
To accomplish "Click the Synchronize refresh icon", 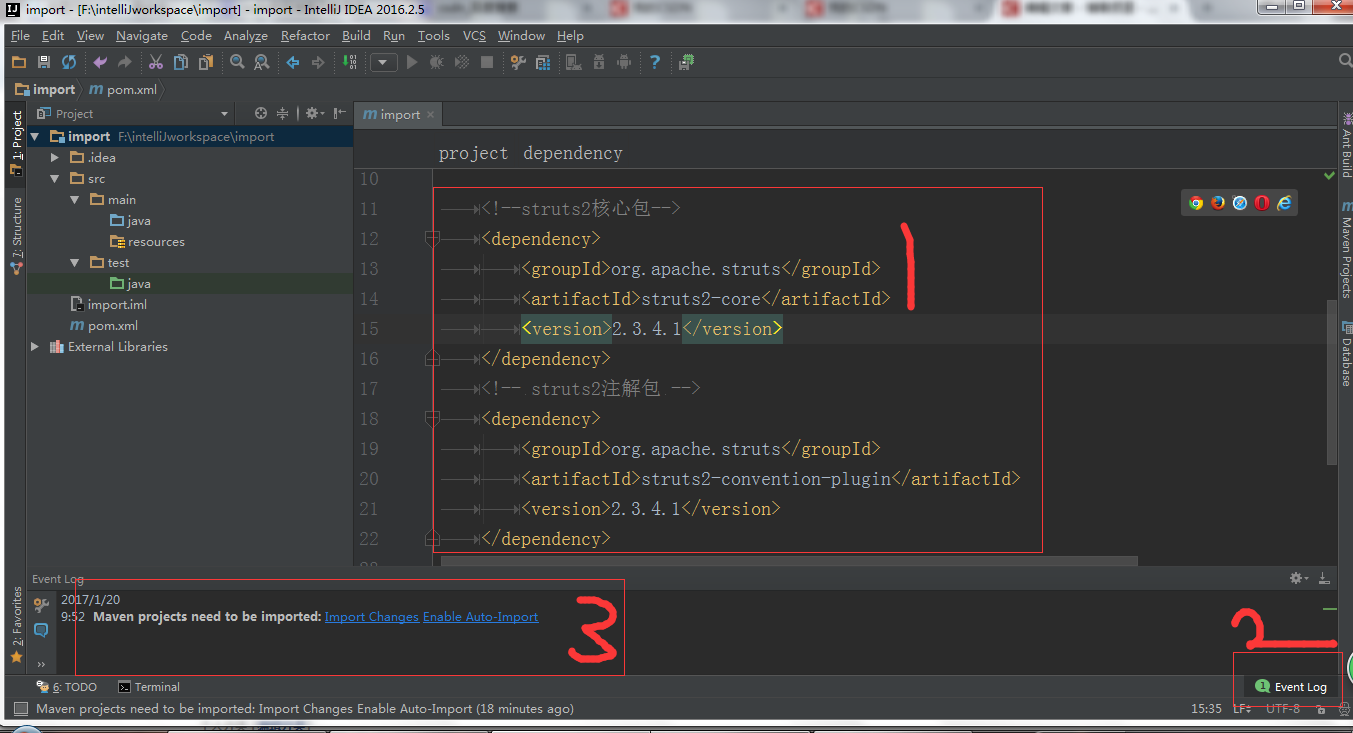I will 69,62.
